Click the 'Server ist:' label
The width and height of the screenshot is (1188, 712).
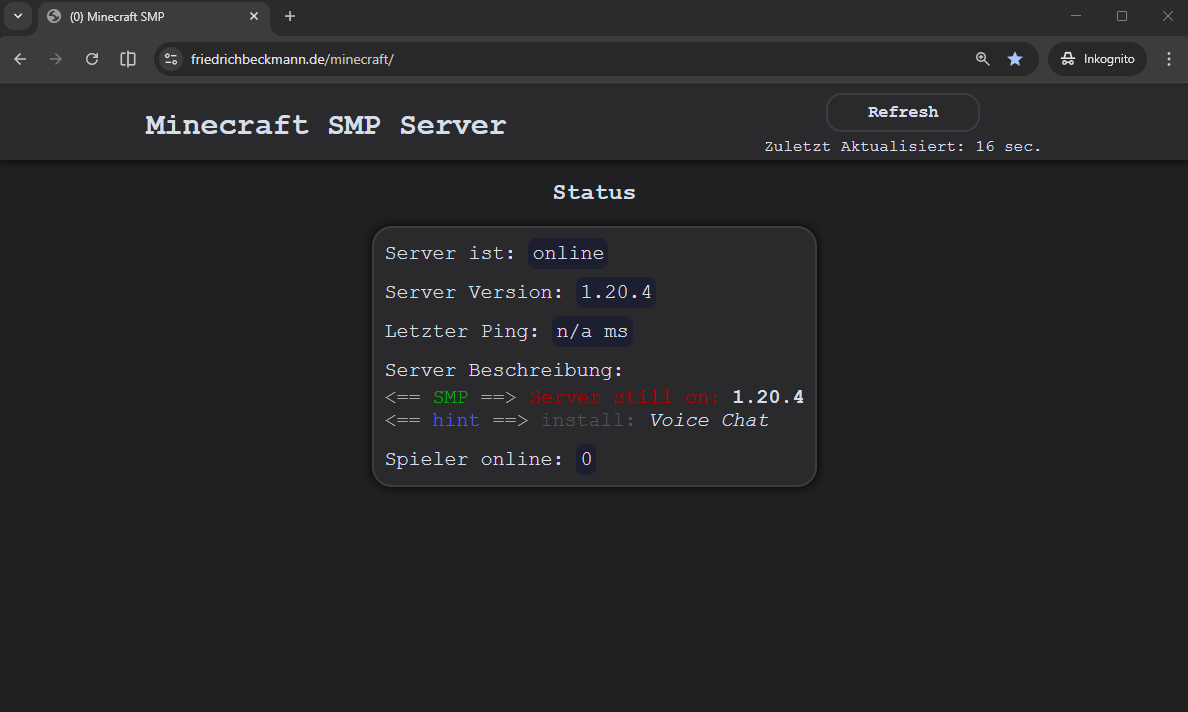[450, 253]
